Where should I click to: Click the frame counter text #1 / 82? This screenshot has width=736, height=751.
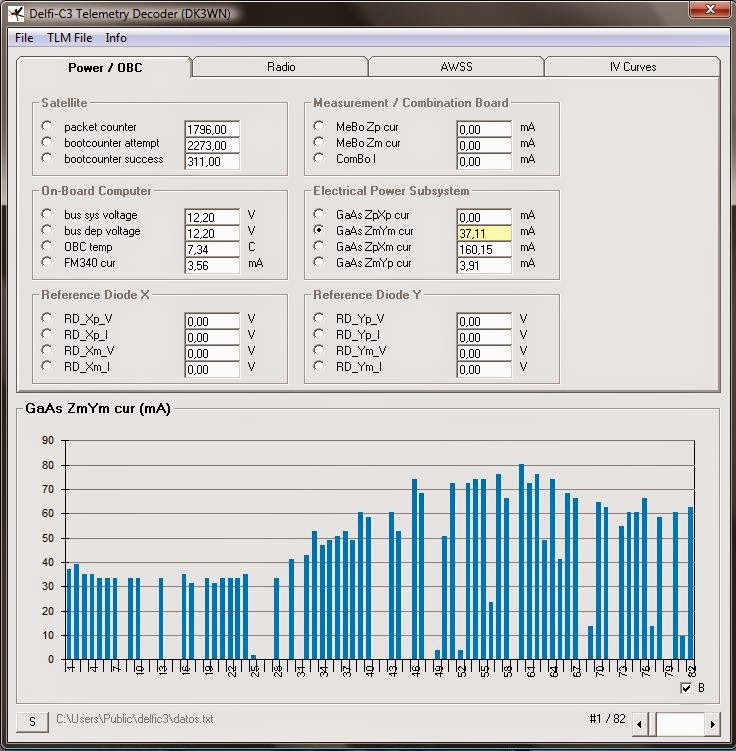pos(607,719)
